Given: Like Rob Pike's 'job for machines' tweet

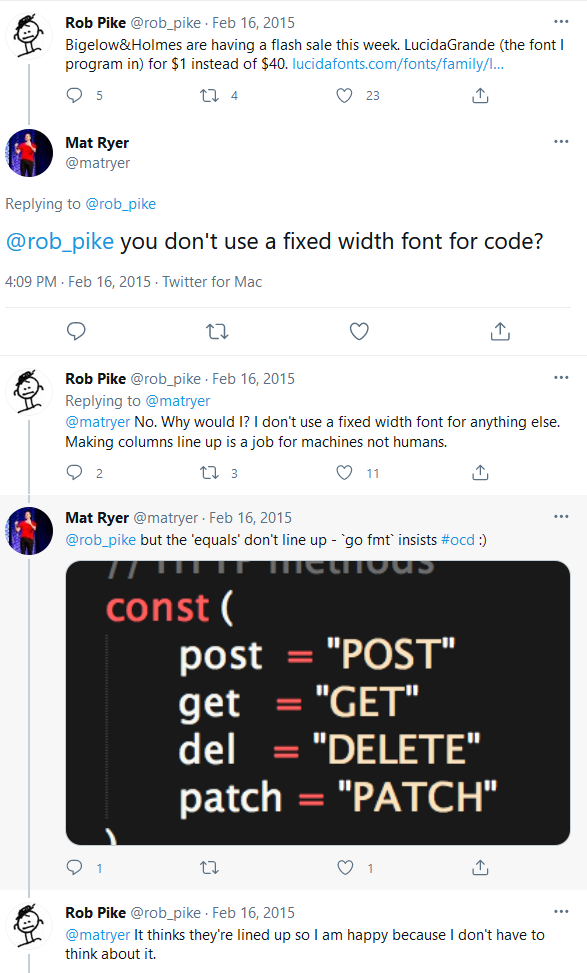Looking at the screenshot, I should (344, 473).
